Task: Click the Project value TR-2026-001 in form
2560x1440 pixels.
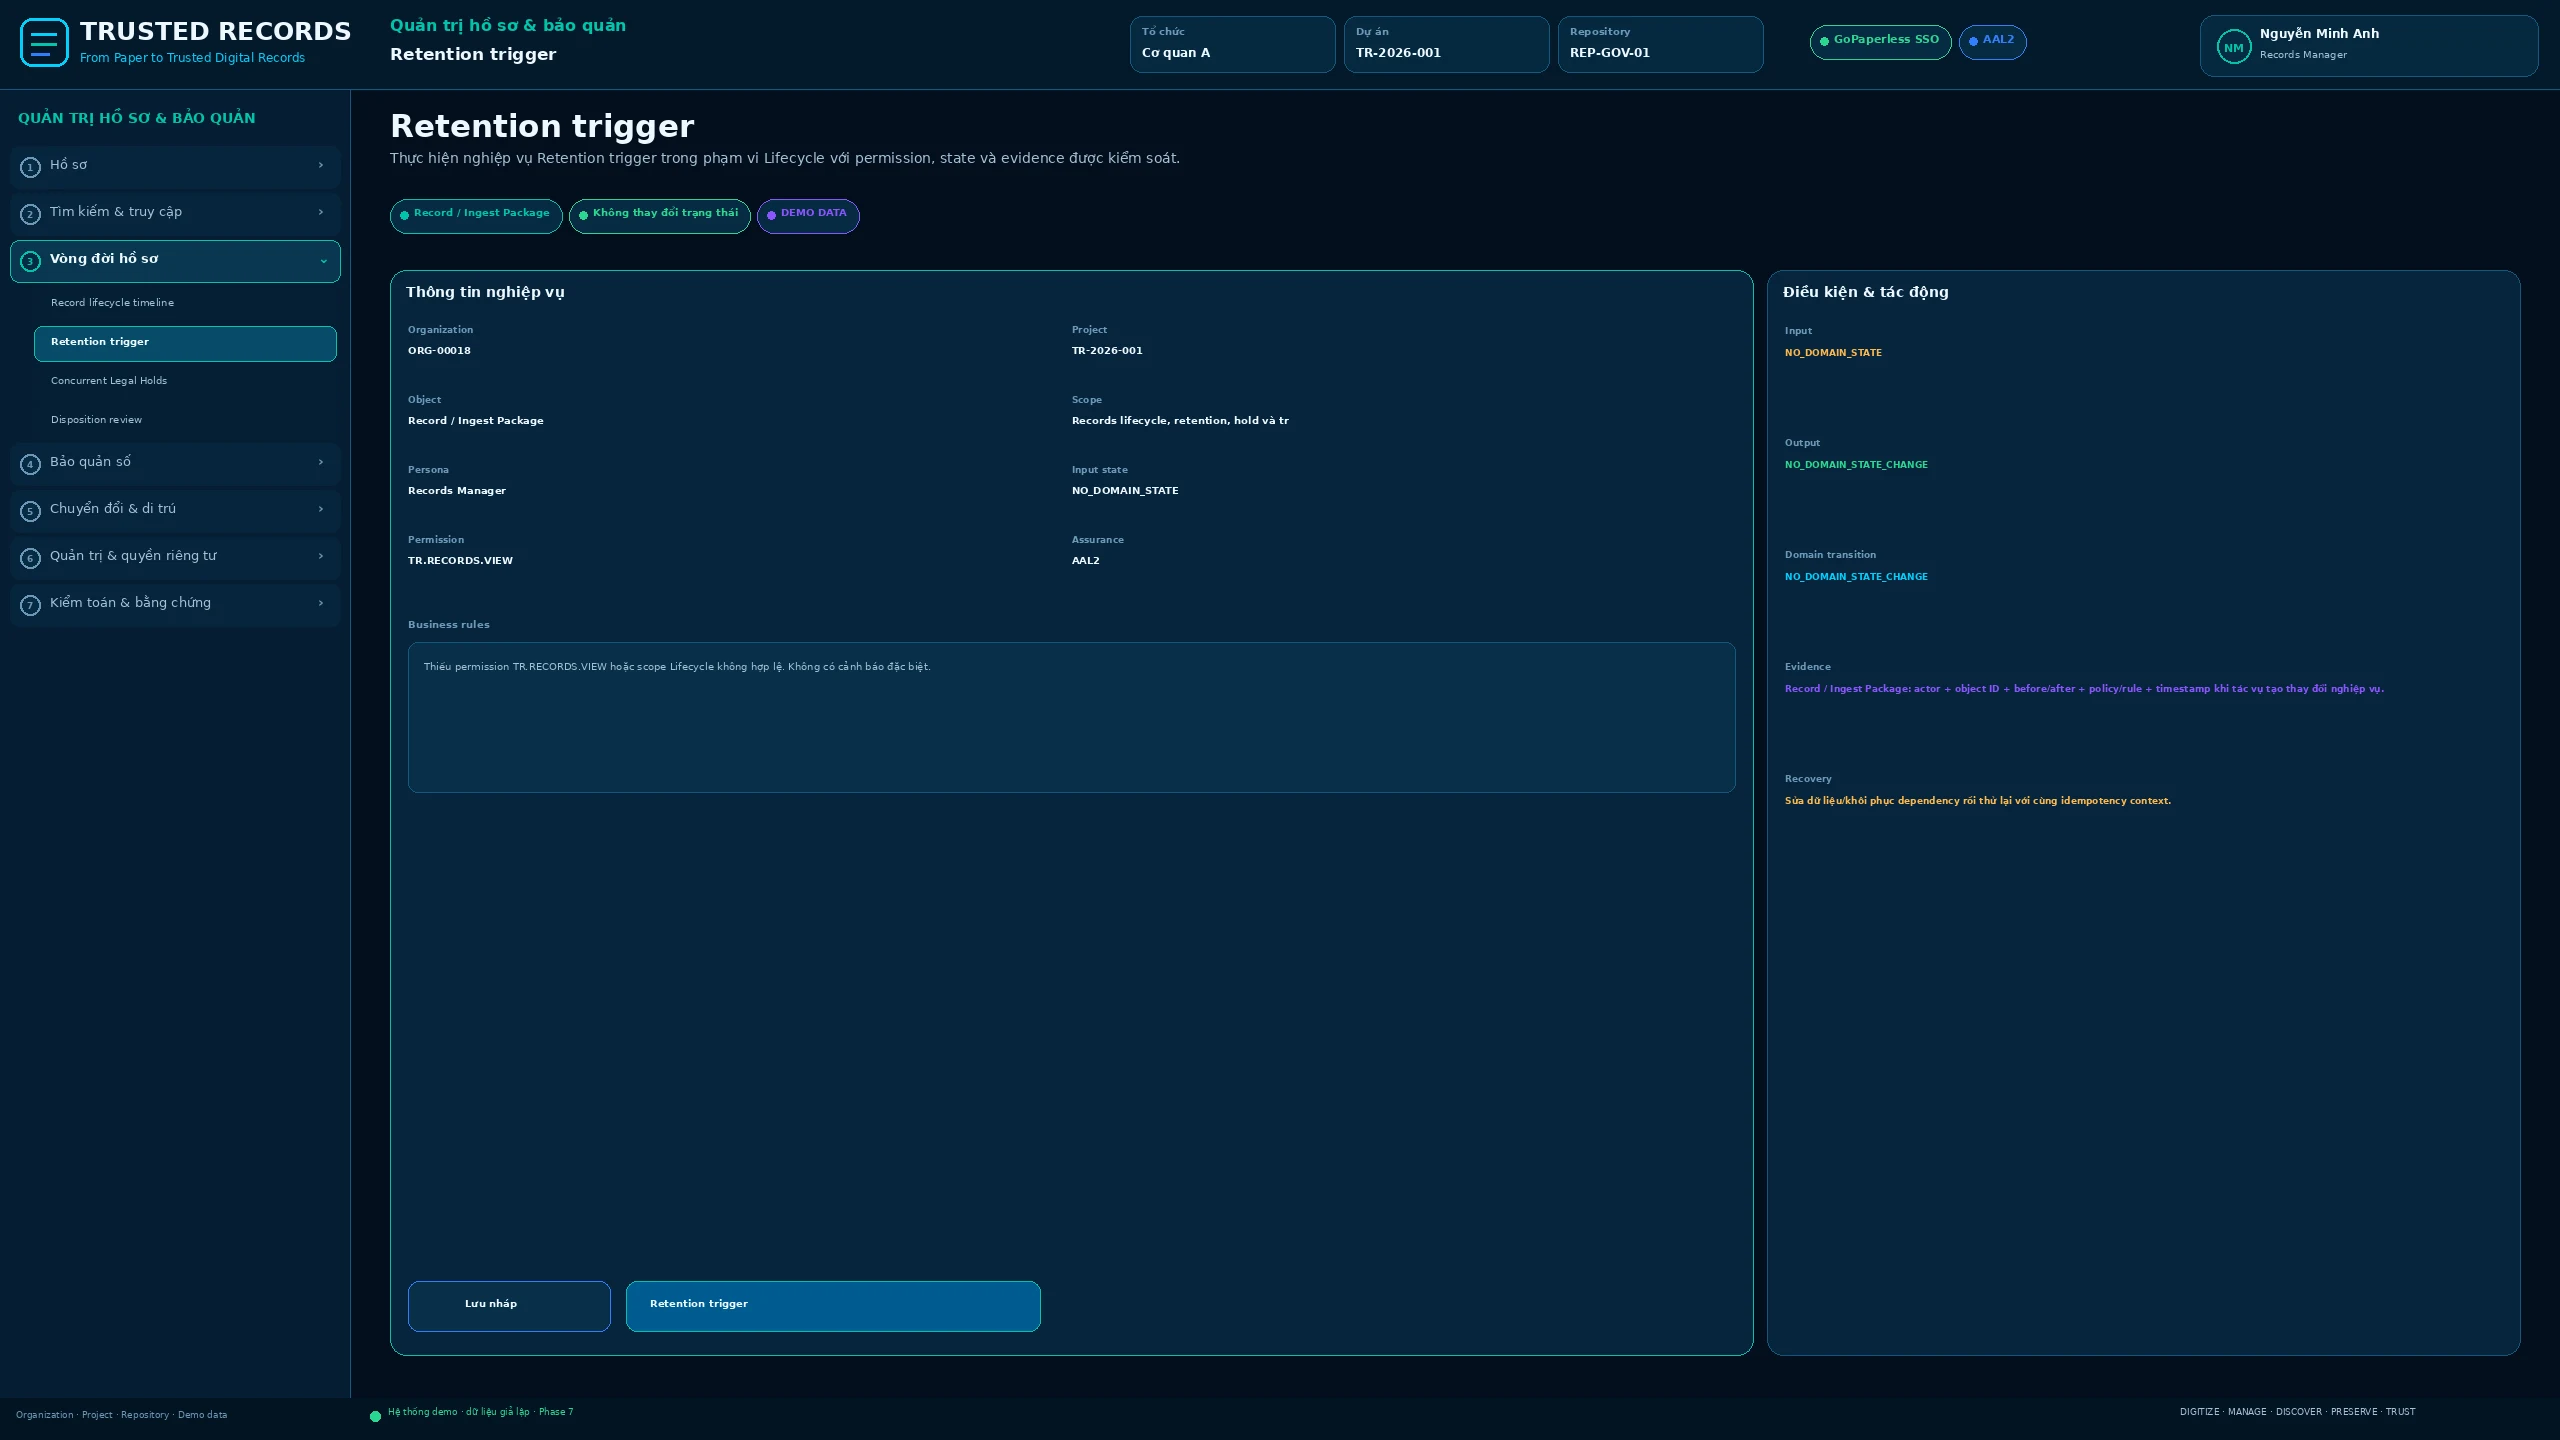Action: (1107, 351)
